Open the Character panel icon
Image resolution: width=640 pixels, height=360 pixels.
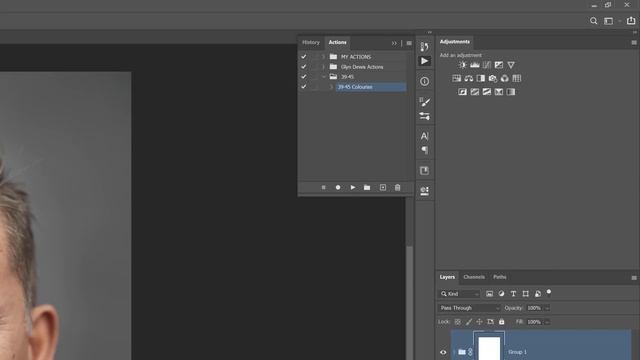coord(424,136)
